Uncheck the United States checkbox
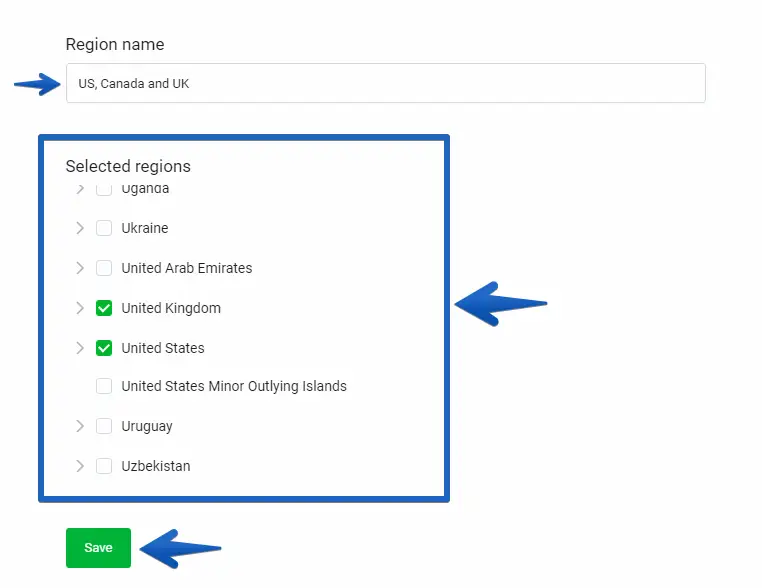The image size is (762, 588). point(104,348)
